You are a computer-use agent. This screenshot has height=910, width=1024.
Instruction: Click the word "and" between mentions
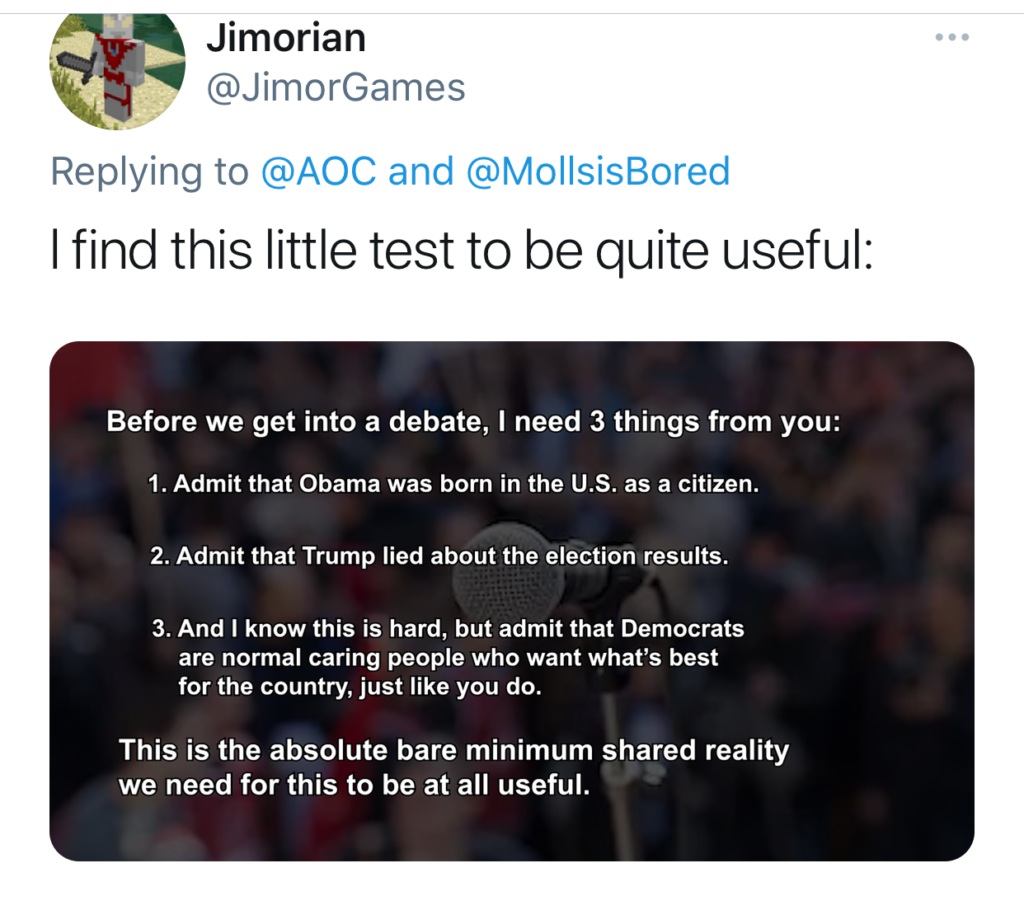(x=421, y=171)
